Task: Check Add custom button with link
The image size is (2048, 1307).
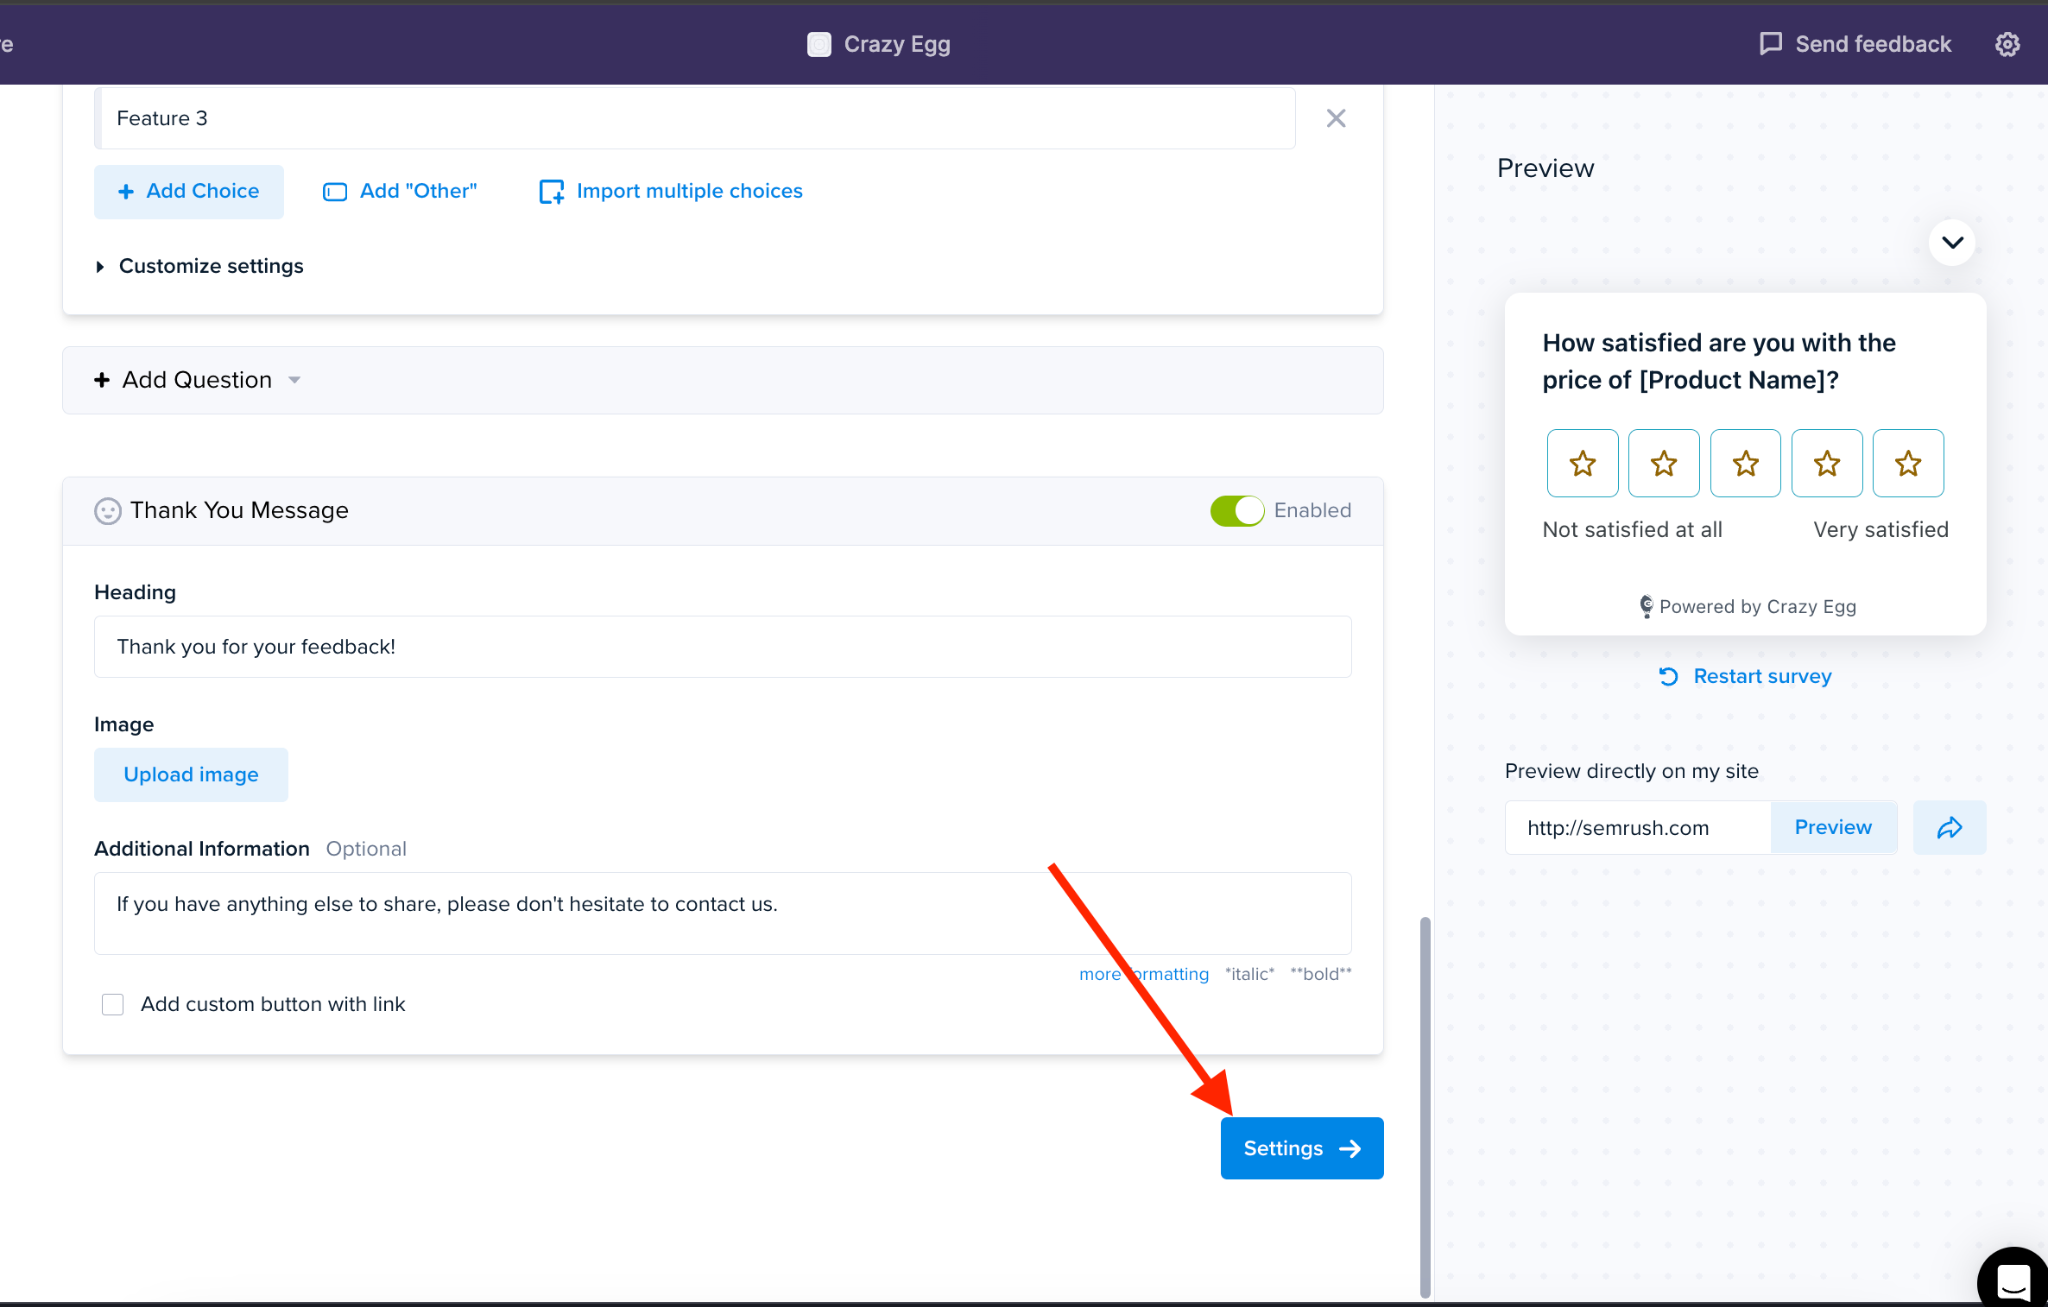Action: click(x=113, y=1004)
